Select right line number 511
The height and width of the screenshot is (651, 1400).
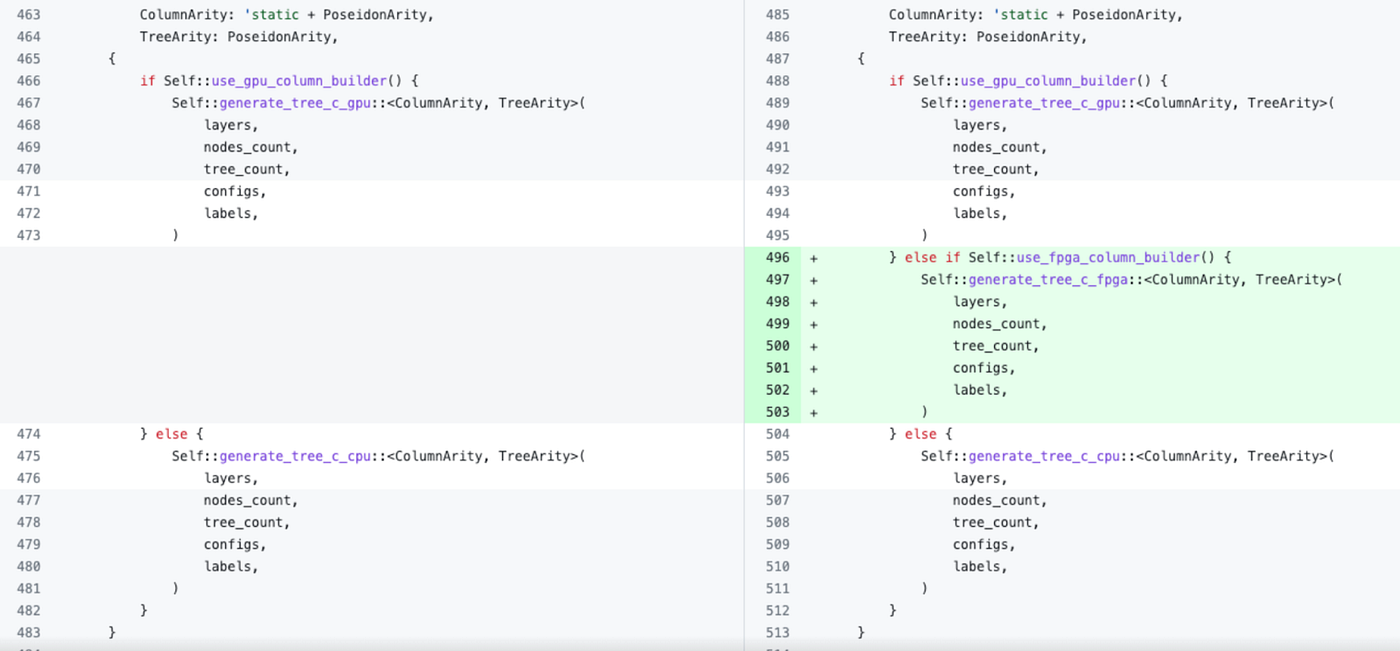pyautogui.click(x=777, y=588)
